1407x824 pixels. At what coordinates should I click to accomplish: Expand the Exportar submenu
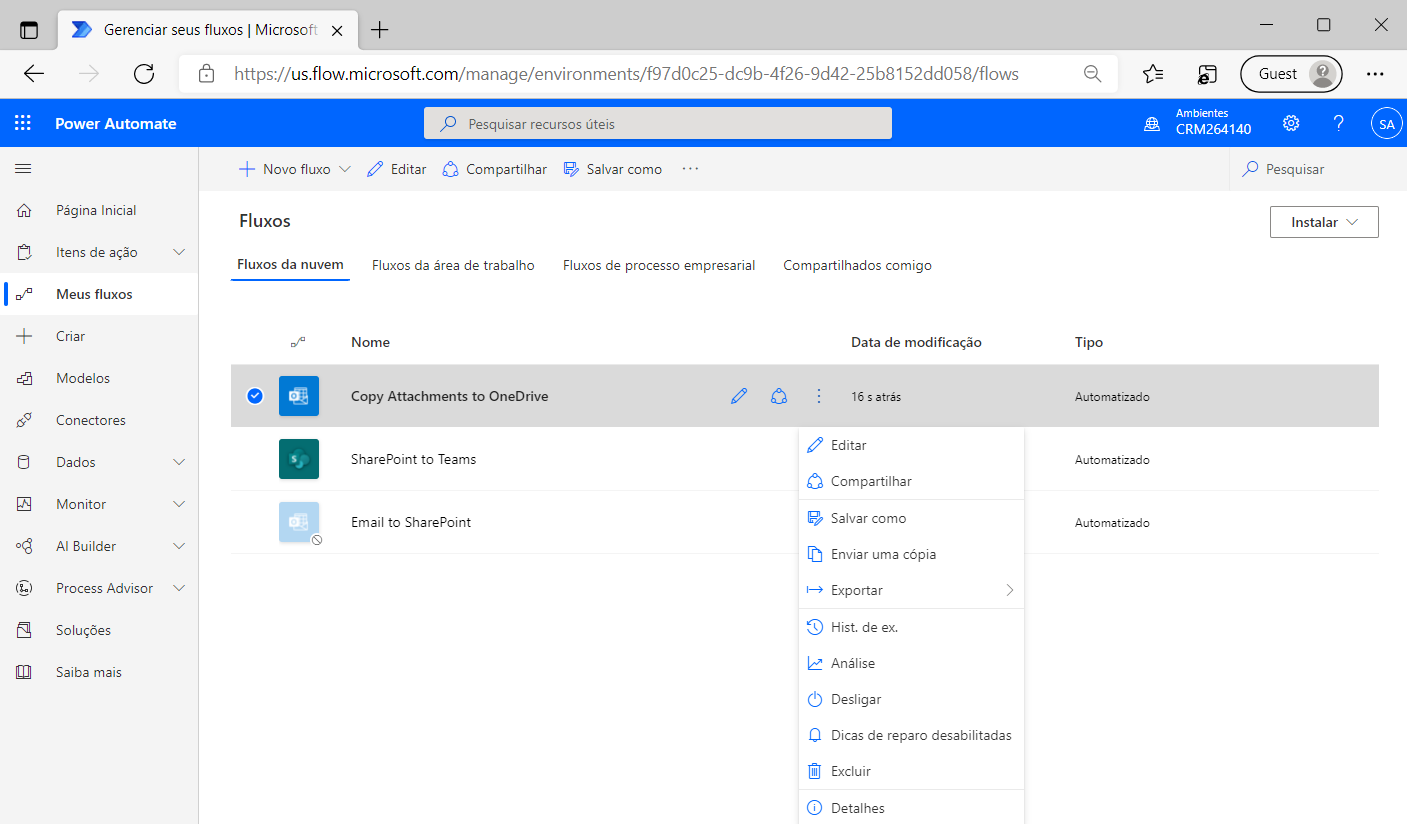pos(912,590)
